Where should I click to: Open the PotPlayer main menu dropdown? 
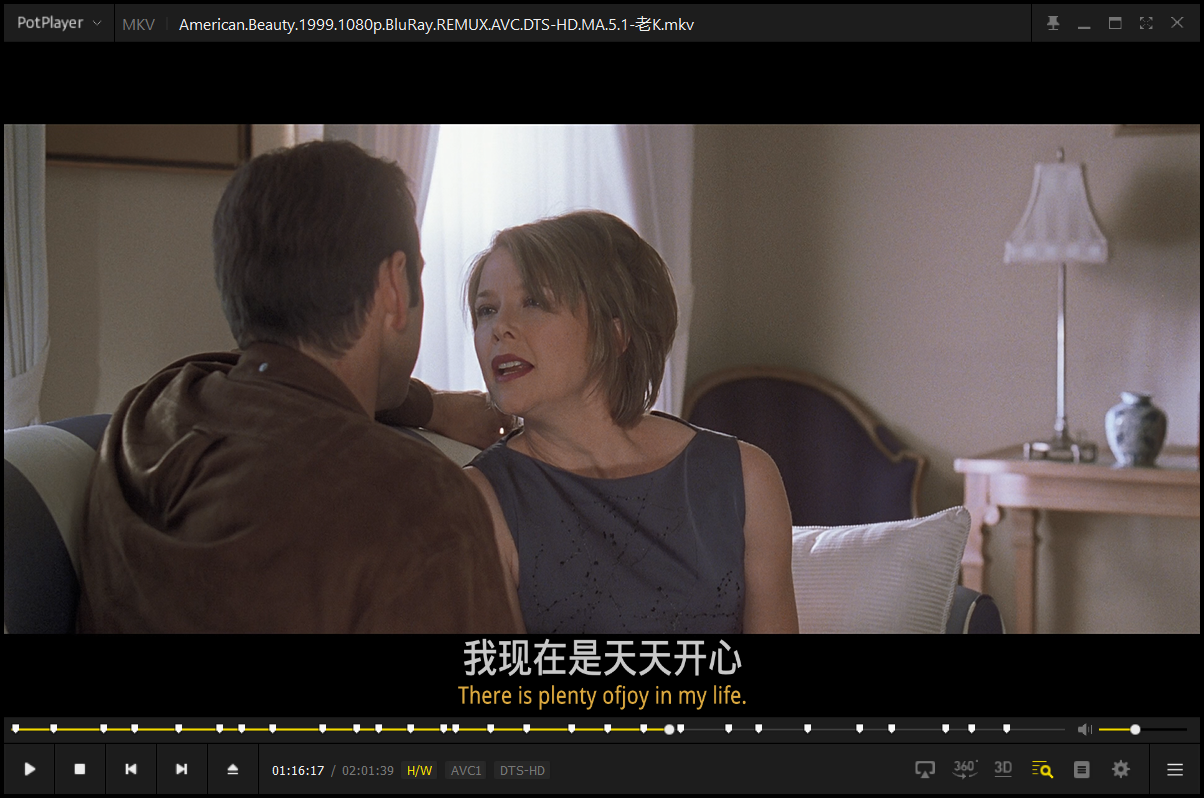pyautogui.click(x=59, y=23)
